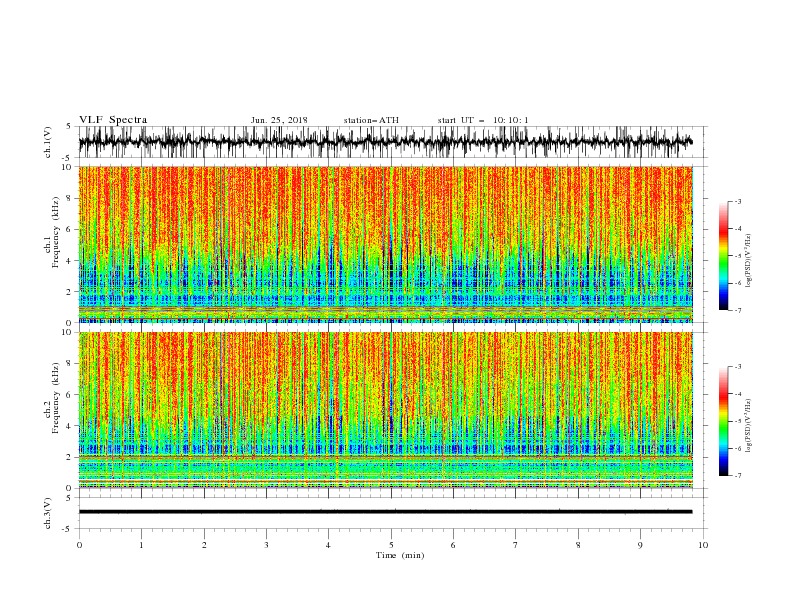The width and height of the screenshot is (792, 612).
Task: Click the ch.1(V) axis label
Action: pos(48,142)
